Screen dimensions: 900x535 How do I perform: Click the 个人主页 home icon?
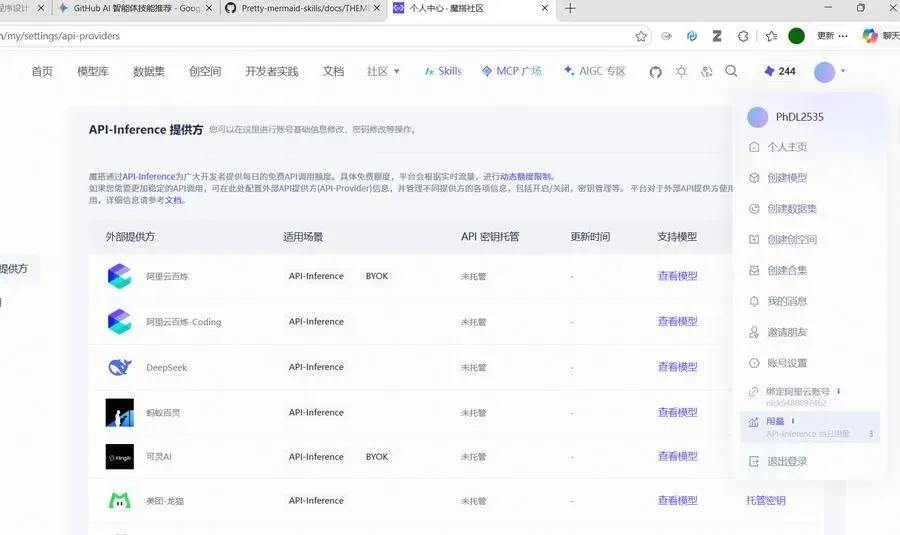(754, 147)
